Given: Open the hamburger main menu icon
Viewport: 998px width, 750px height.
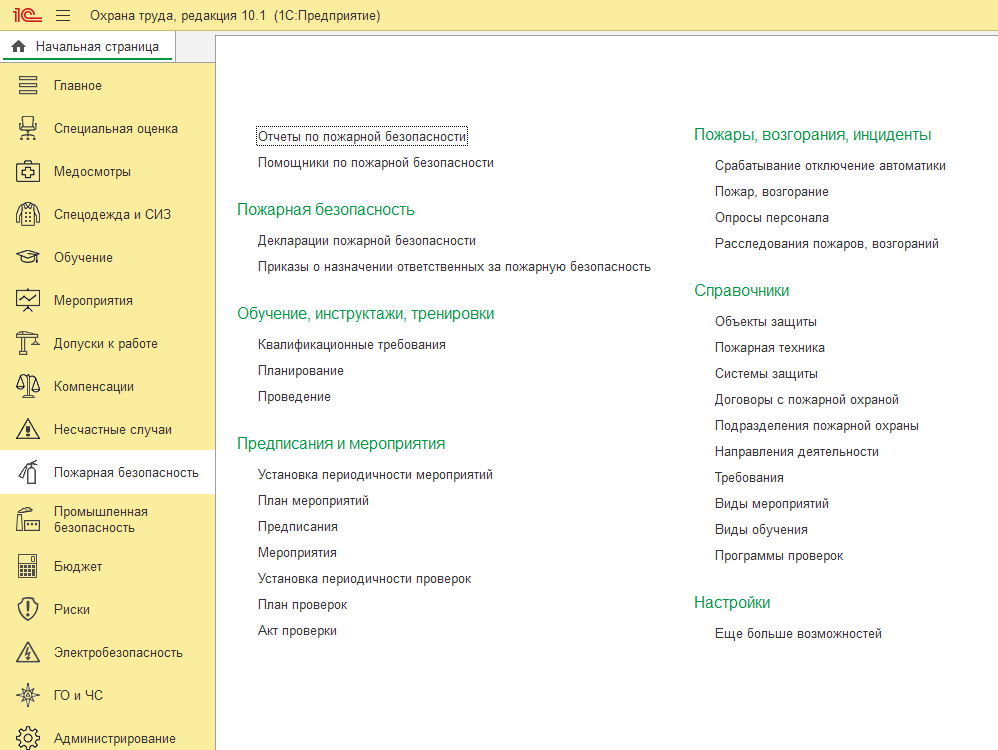Looking at the screenshot, I should [62, 15].
